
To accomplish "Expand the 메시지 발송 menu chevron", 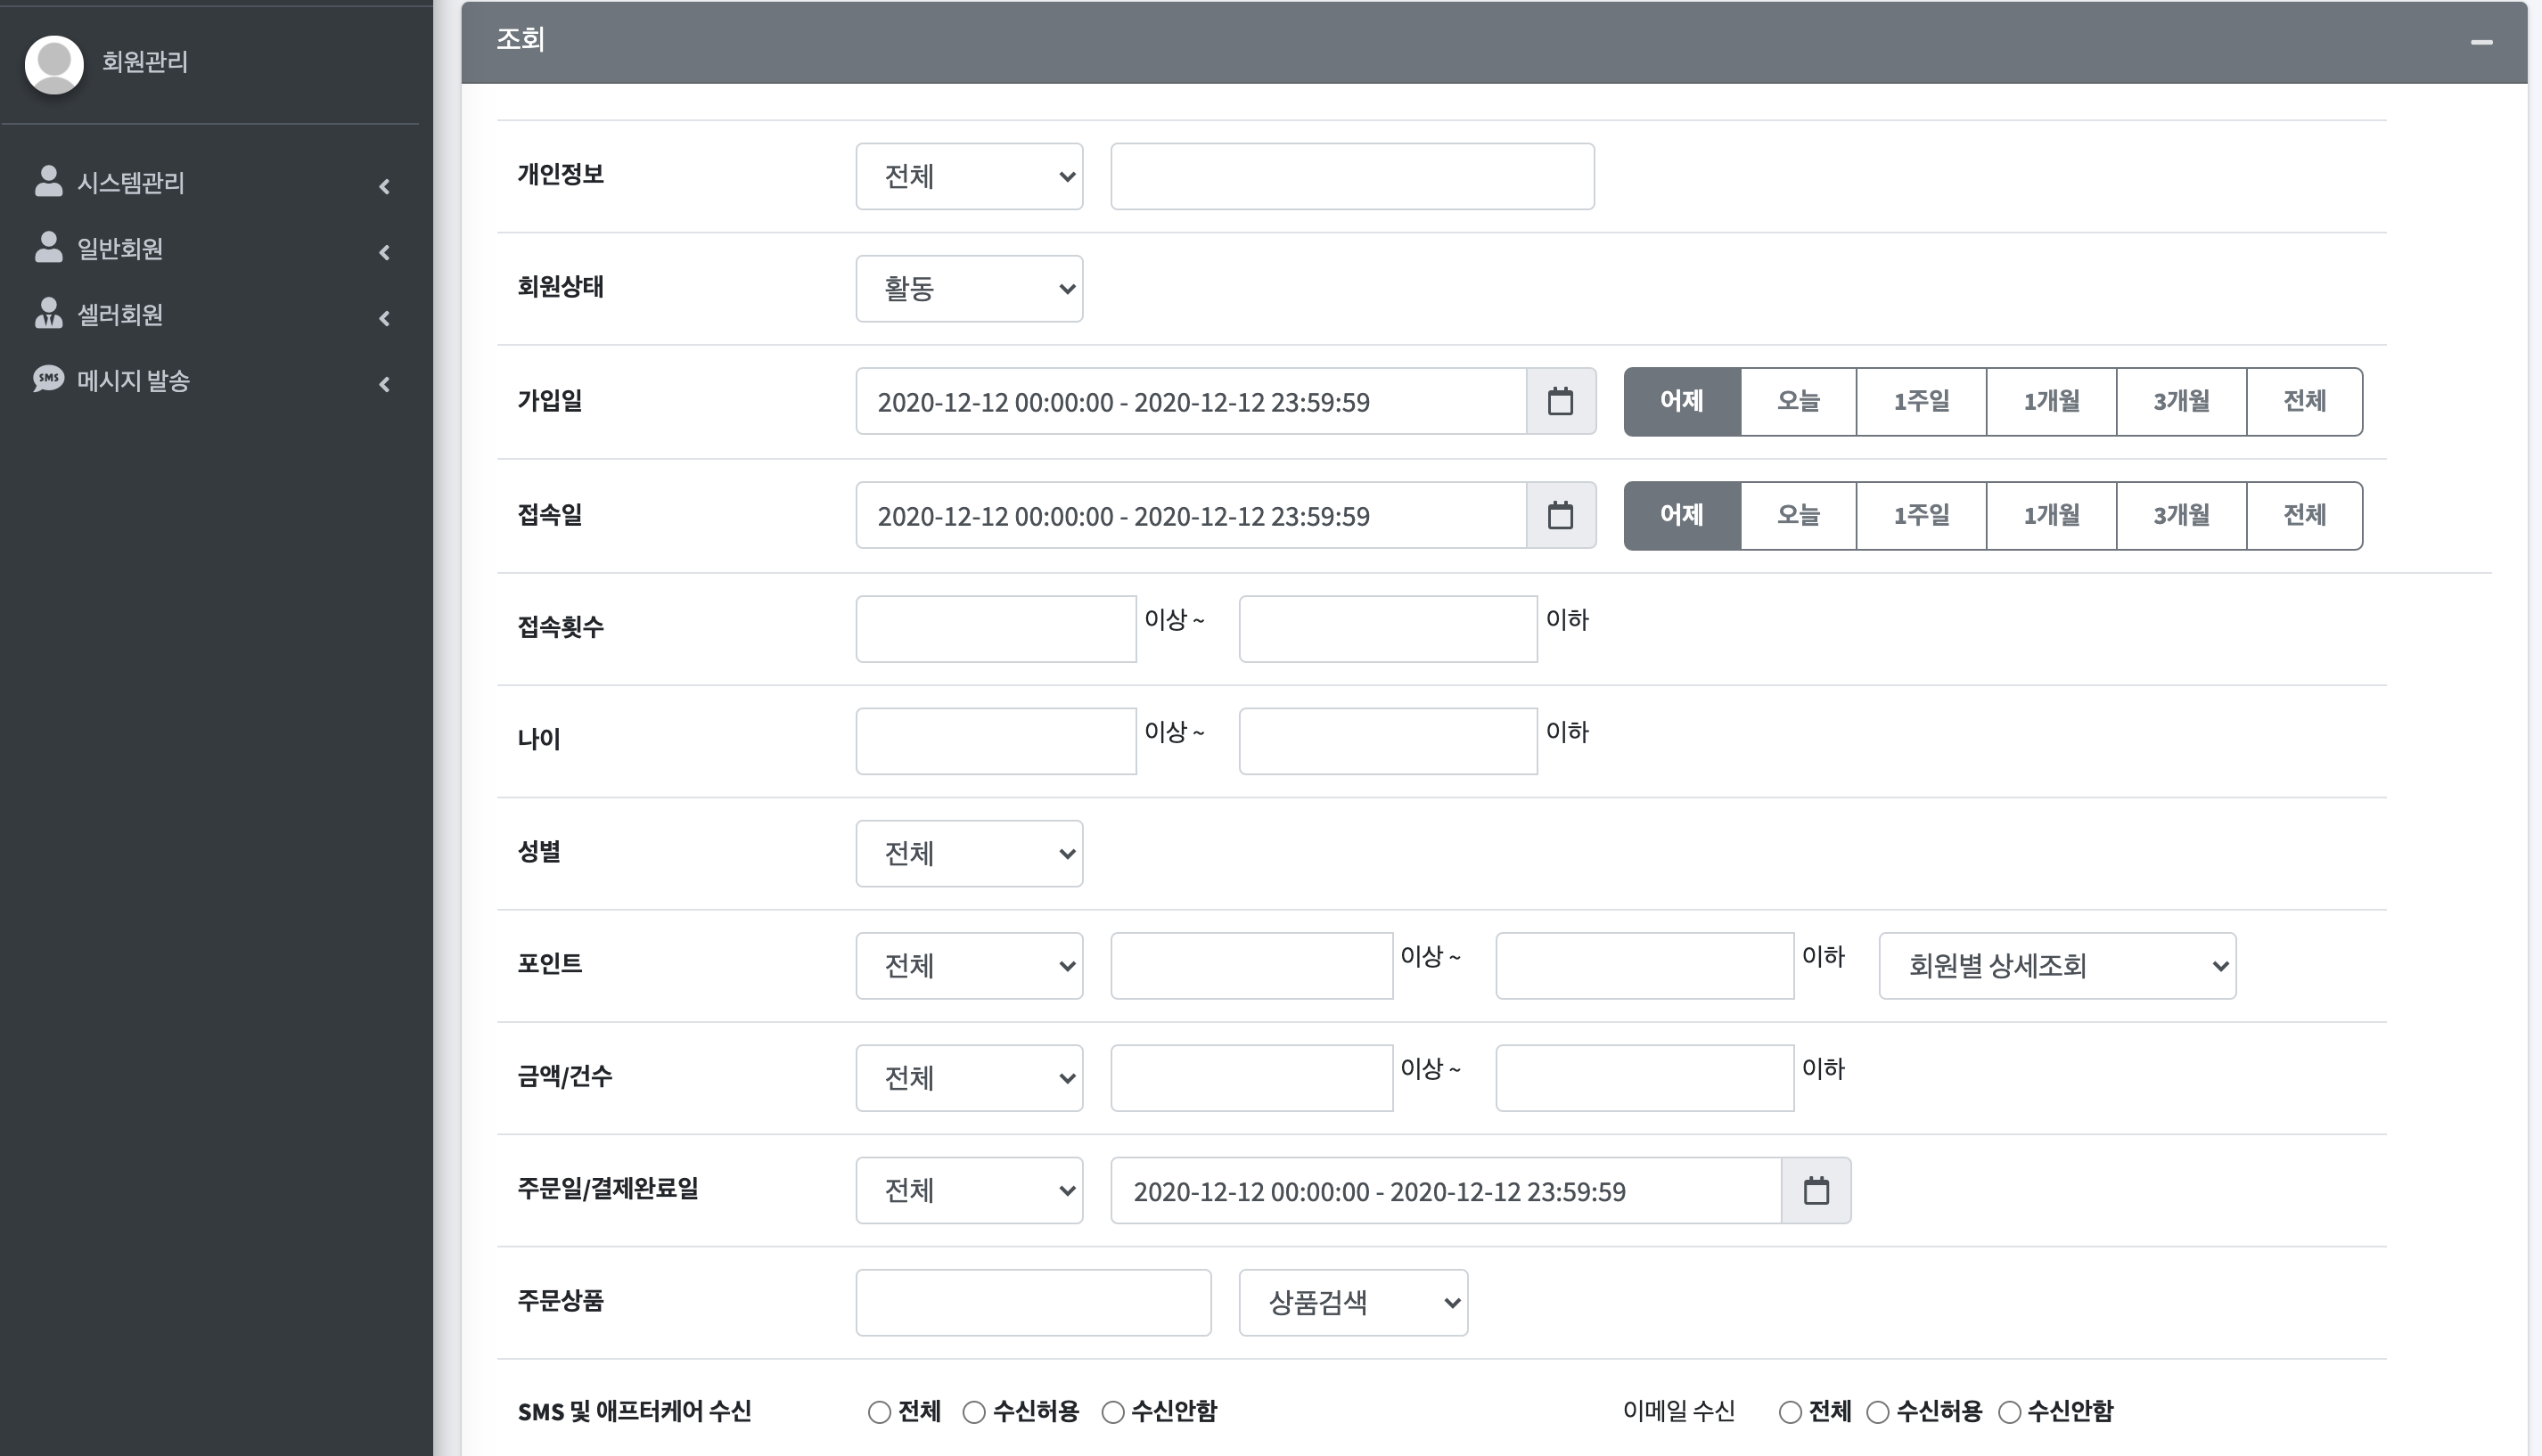I will tap(384, 384).
